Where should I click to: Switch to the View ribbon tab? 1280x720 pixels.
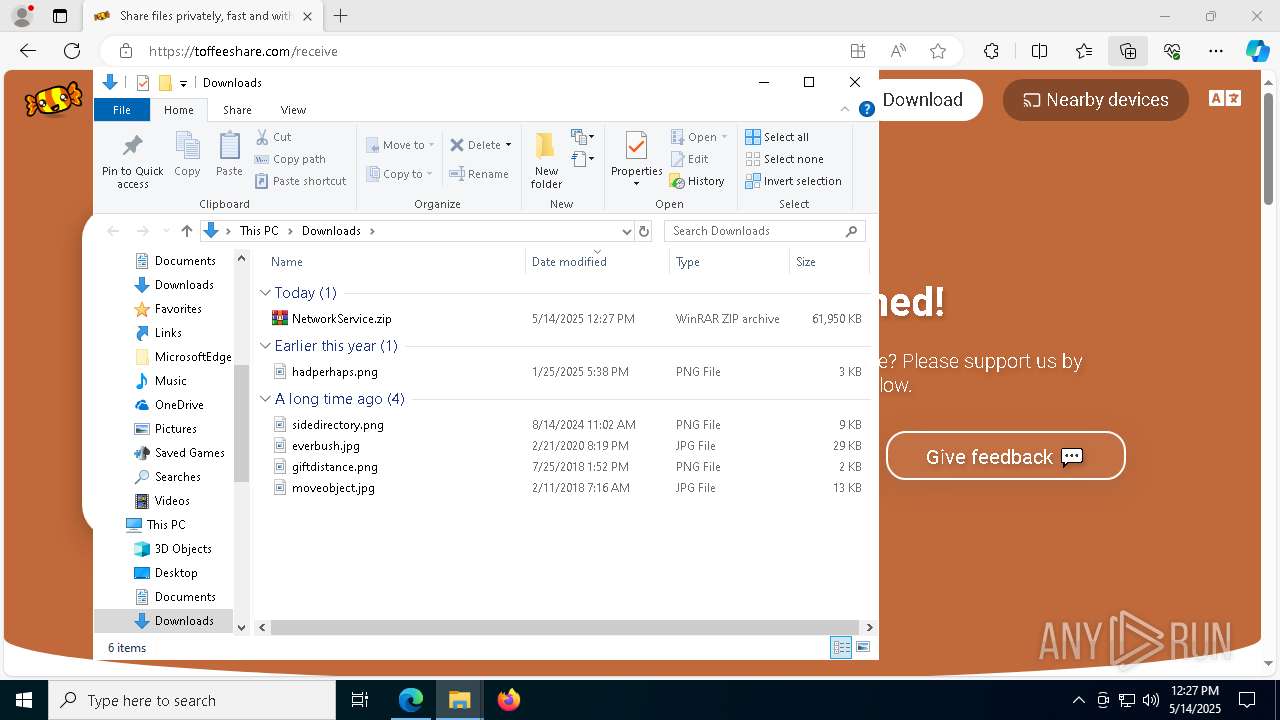tap(293, 110)
